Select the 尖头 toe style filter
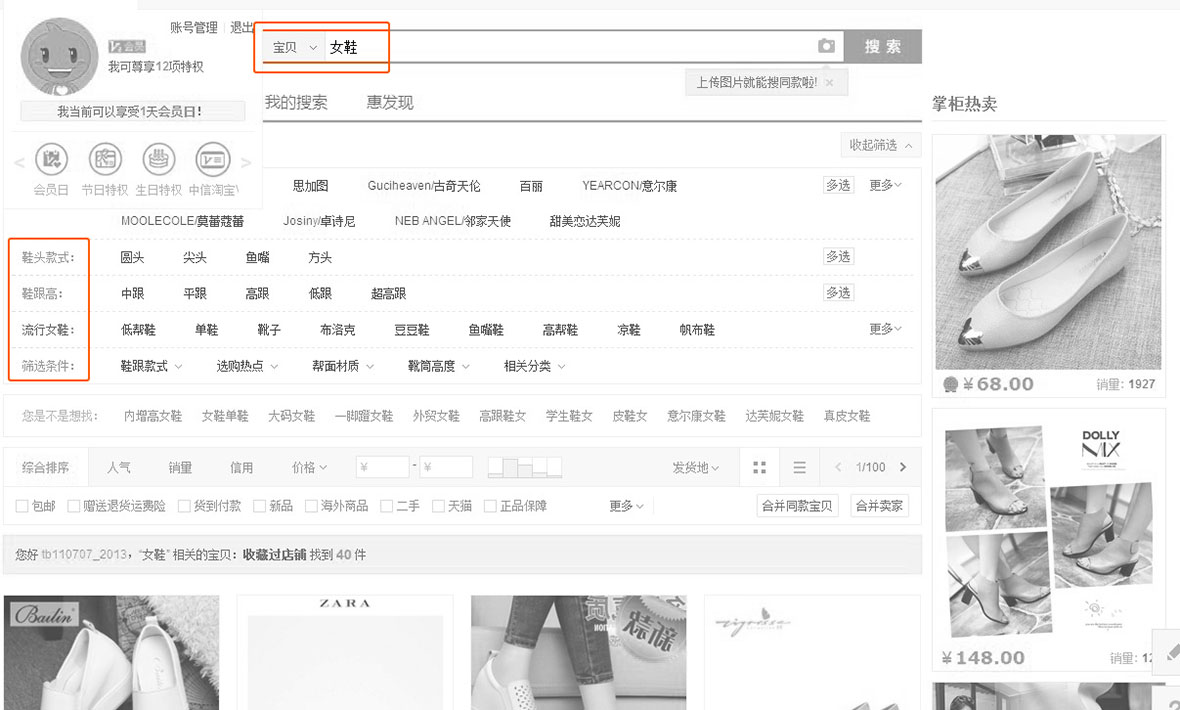This screenshot has height=710, width=1180. click(195, 257)
